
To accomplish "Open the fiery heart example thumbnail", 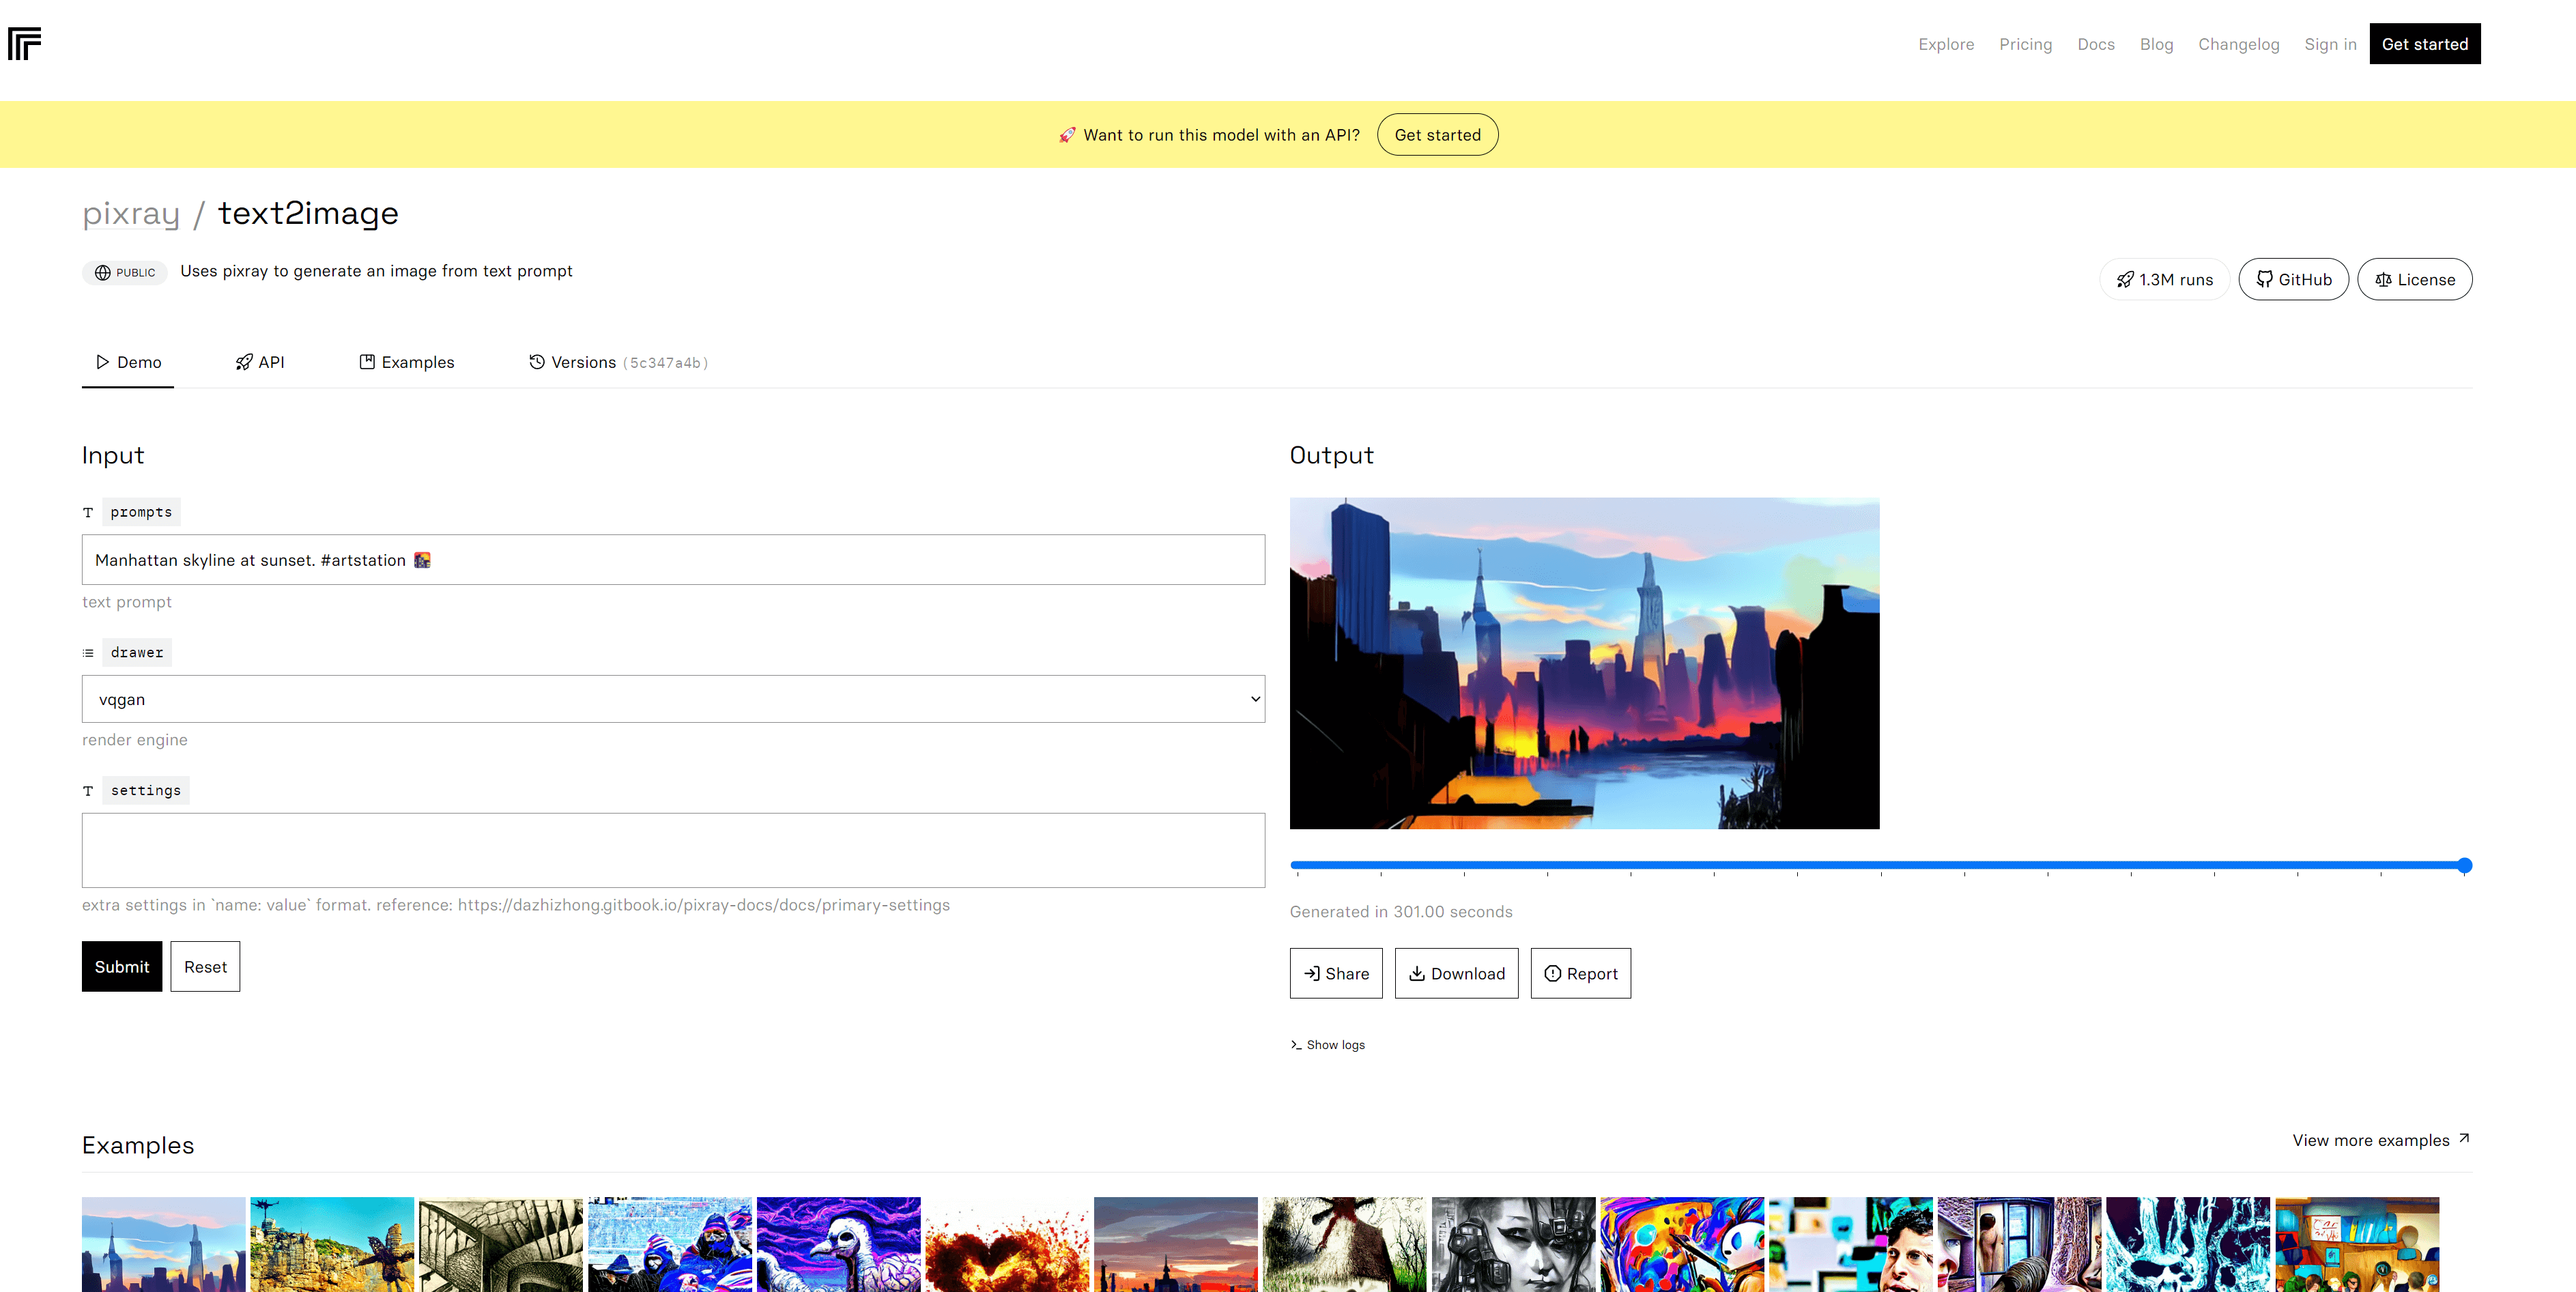I will (x=1007, y=1244).
